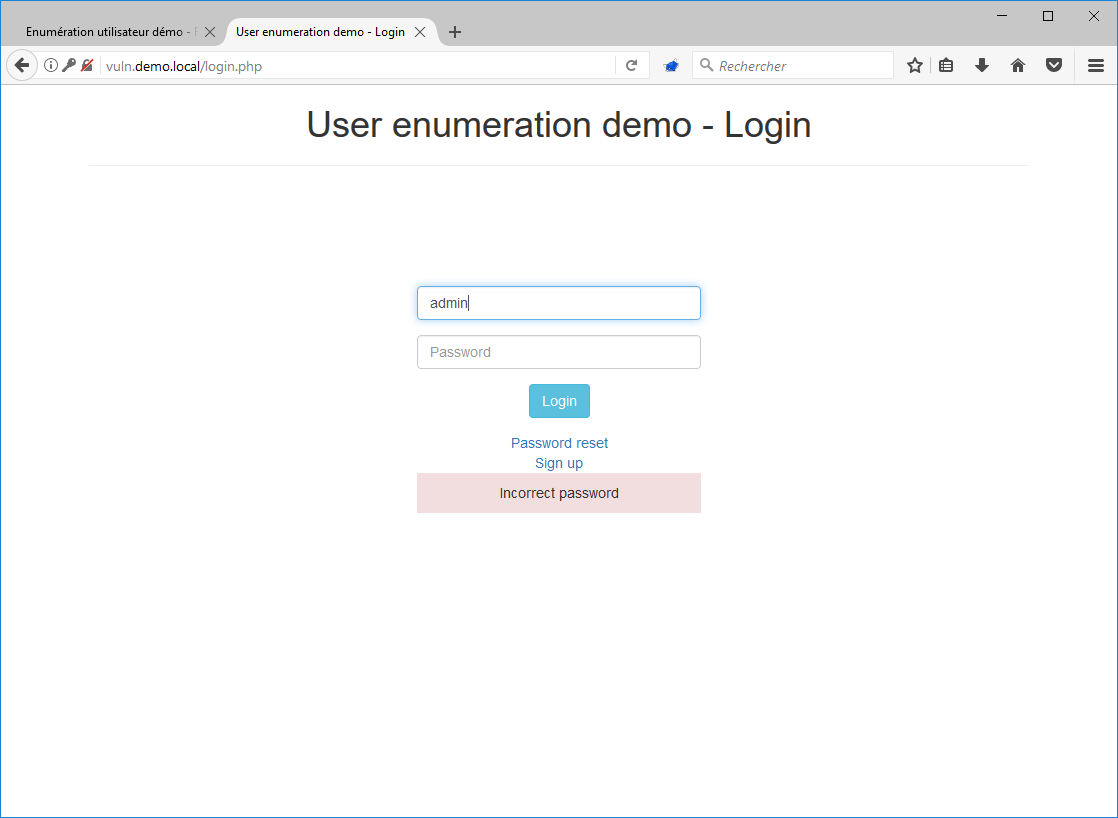
Task: Save the page to Pocket
Action: point(1054,64)
